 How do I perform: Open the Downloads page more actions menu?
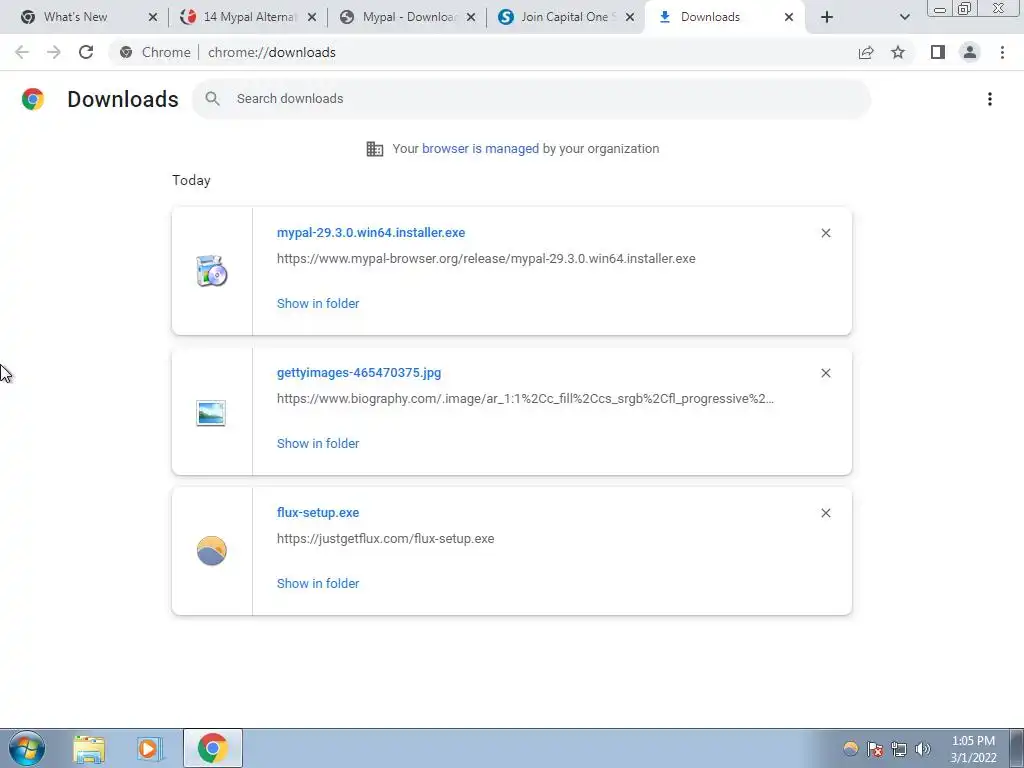click(x=989, y=99)
